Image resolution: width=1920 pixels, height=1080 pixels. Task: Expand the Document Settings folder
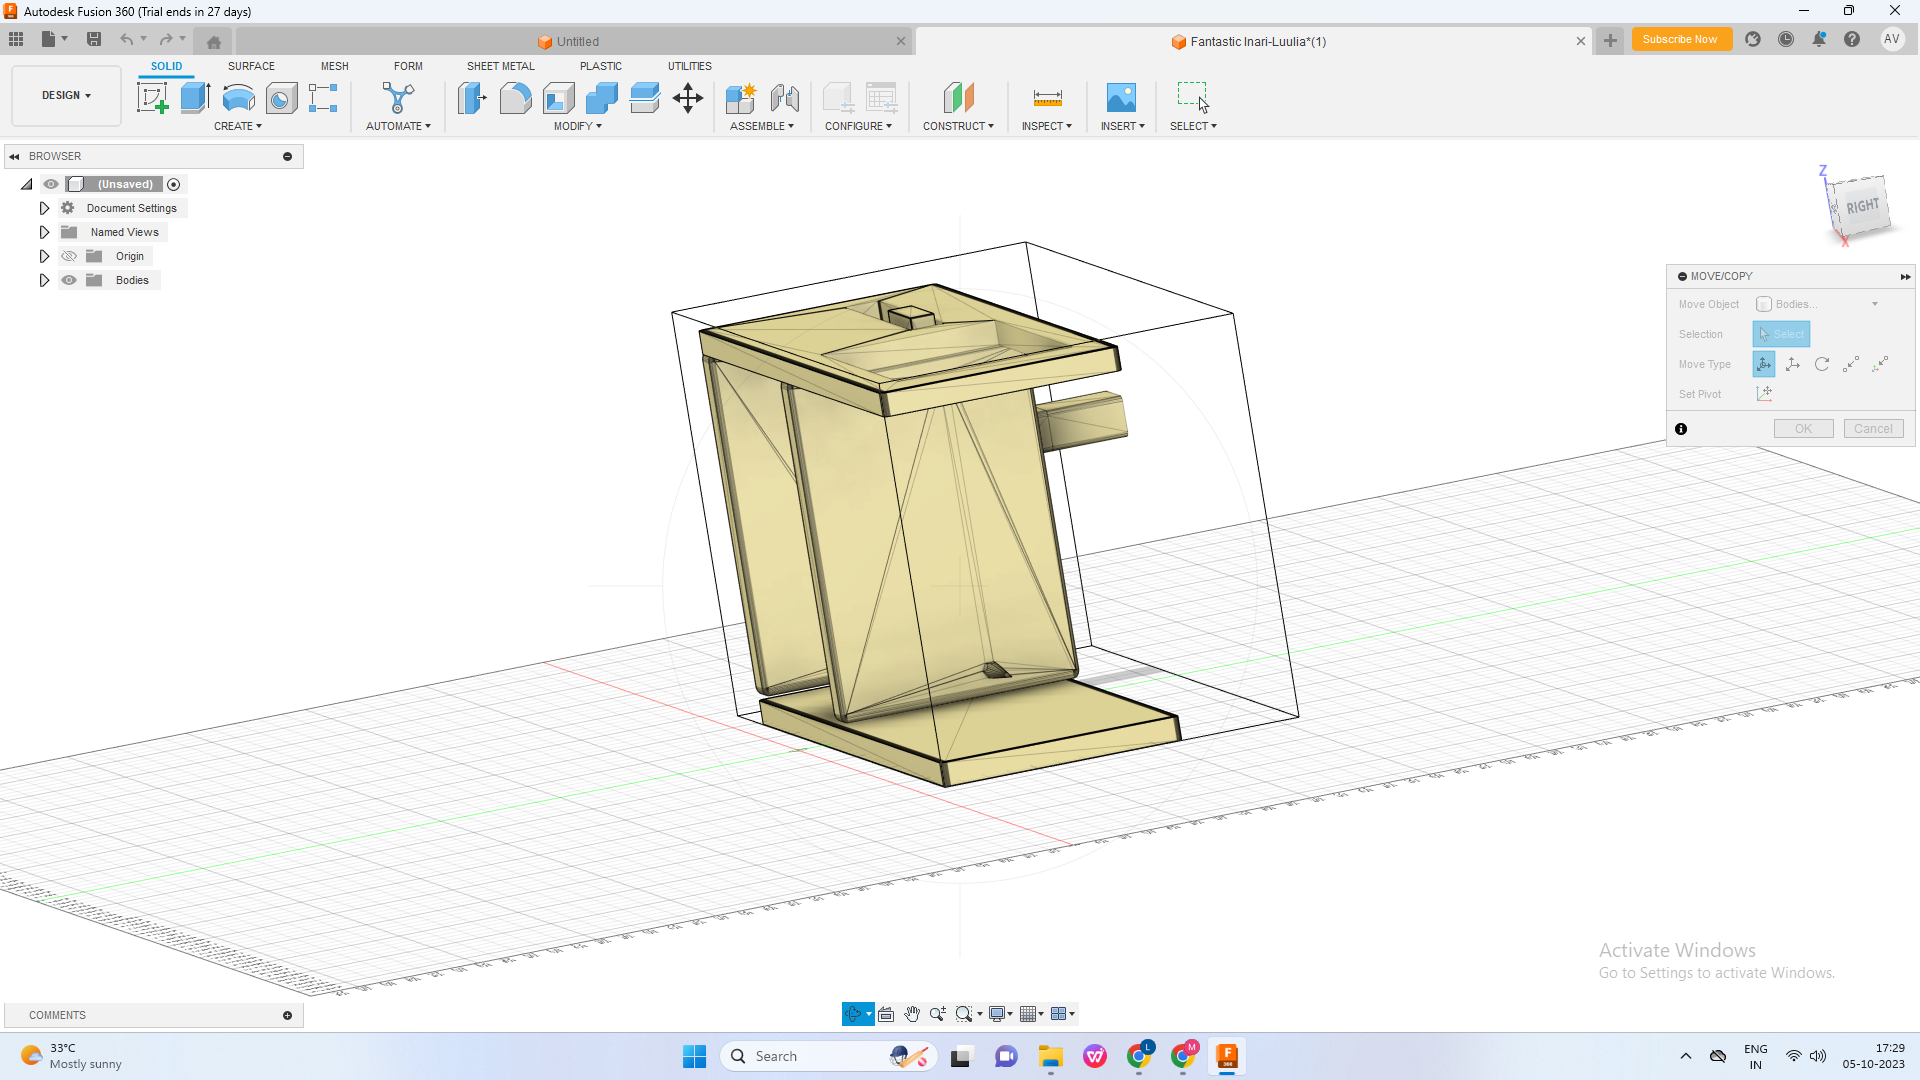pos(44,208)
